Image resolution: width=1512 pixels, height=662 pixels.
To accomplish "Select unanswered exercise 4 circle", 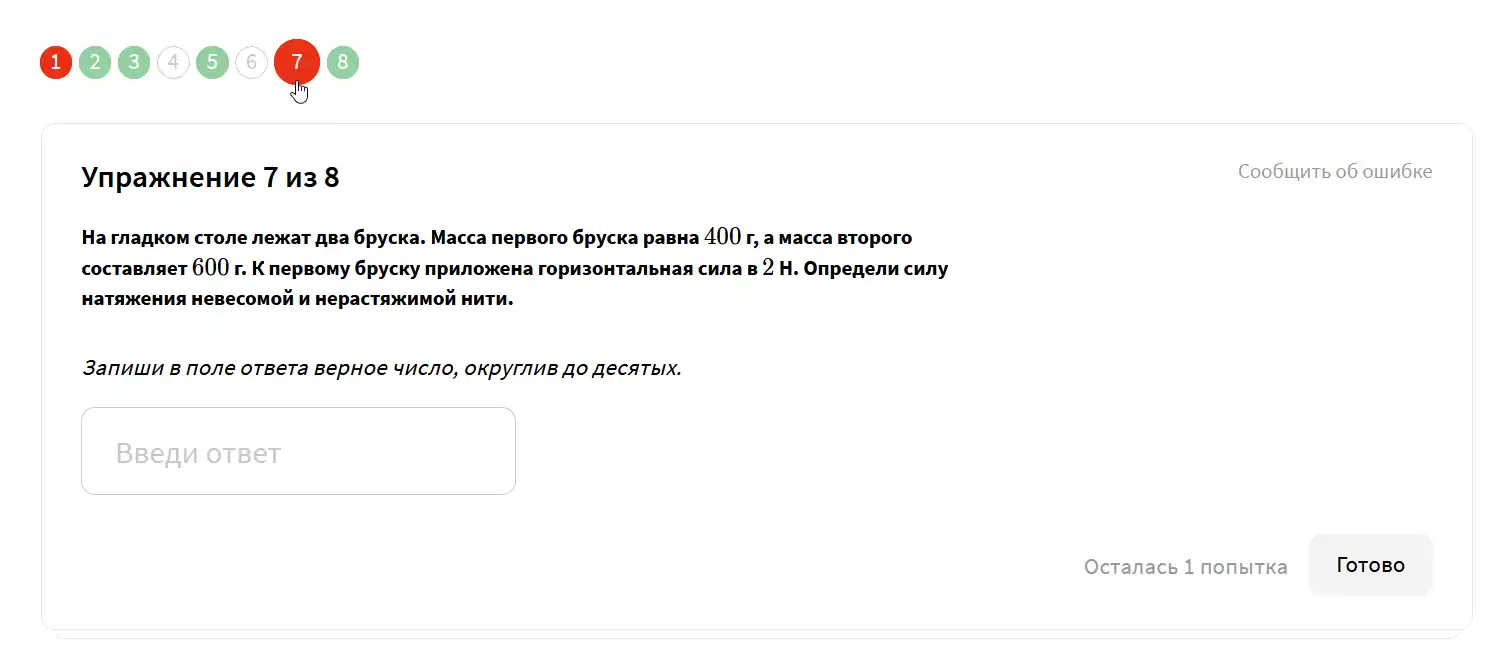I will pyautogui.click(x=173, y=63).
